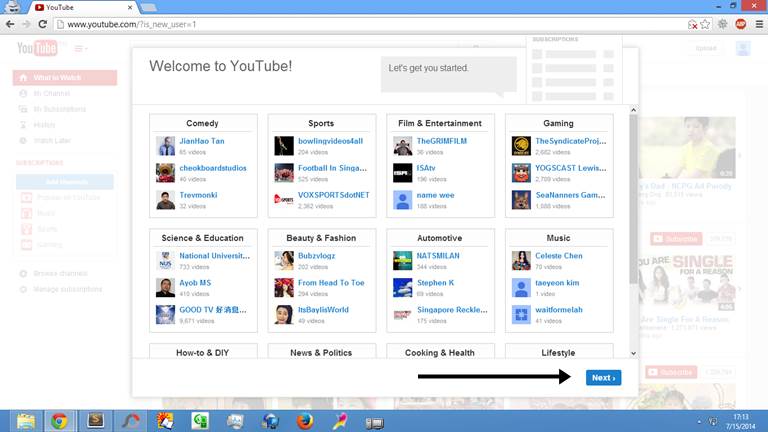768x432 pixels.
Task: Click the address bar URL field
Action: 372,24
